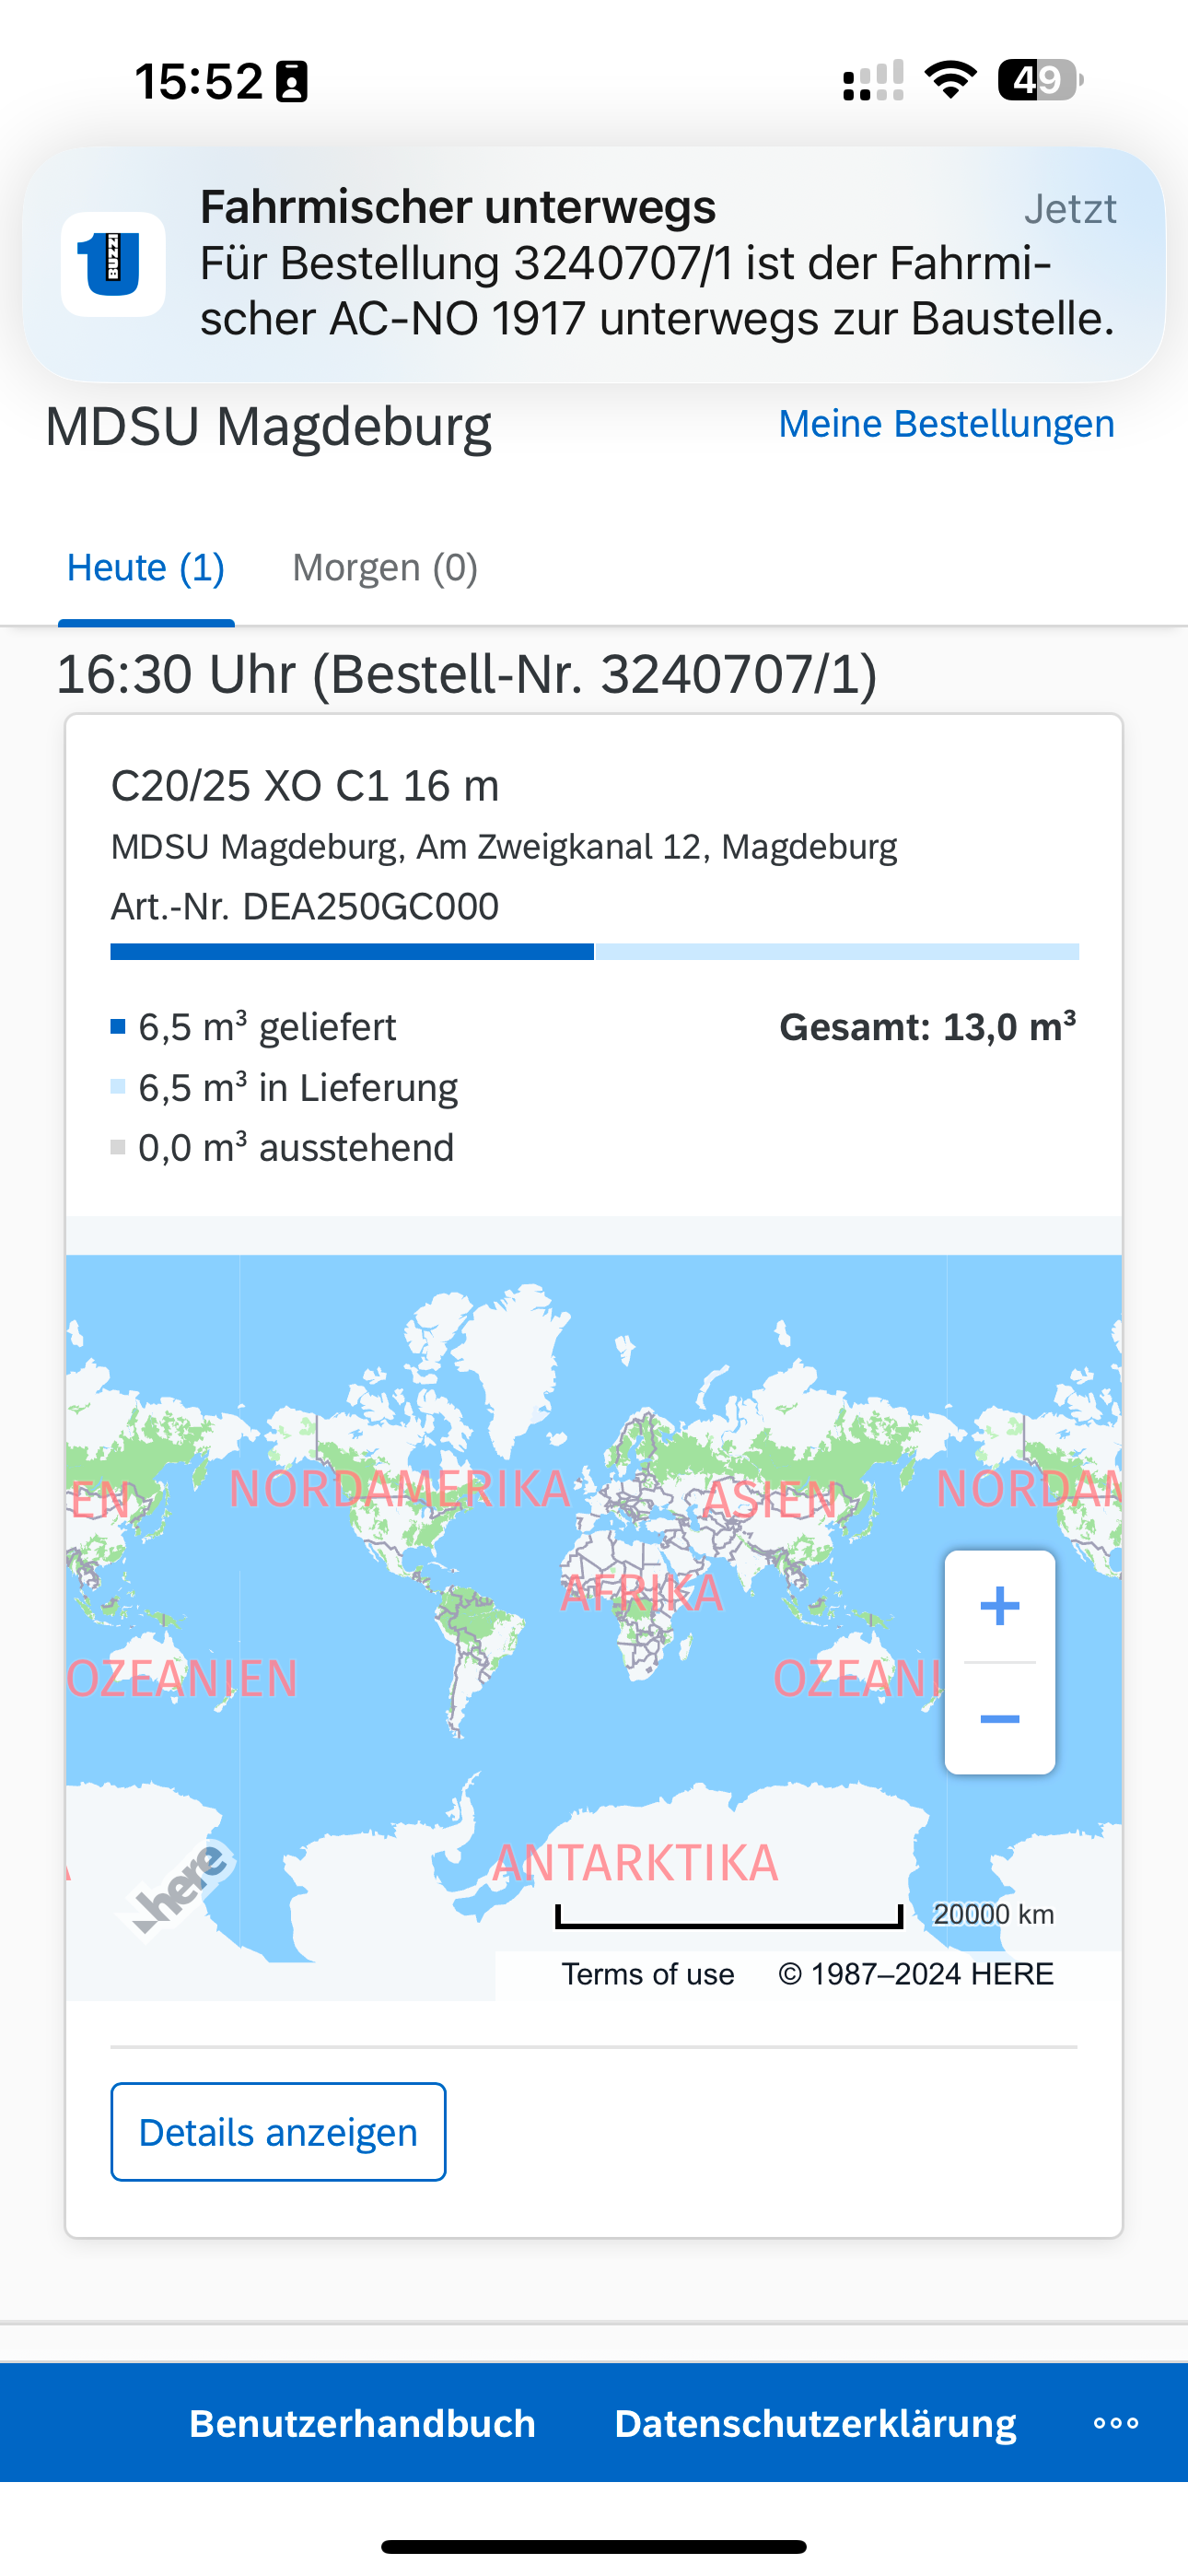The width and height of the screenshot is (1188, 2576).
Task: Switch to the Heute (1) tab
Action: click(x=146, y=568)
